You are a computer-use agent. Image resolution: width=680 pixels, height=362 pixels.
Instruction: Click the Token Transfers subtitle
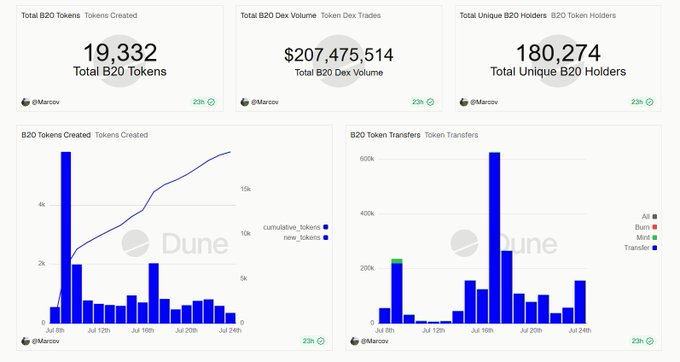pyautogui.click(x=451, y=135)
